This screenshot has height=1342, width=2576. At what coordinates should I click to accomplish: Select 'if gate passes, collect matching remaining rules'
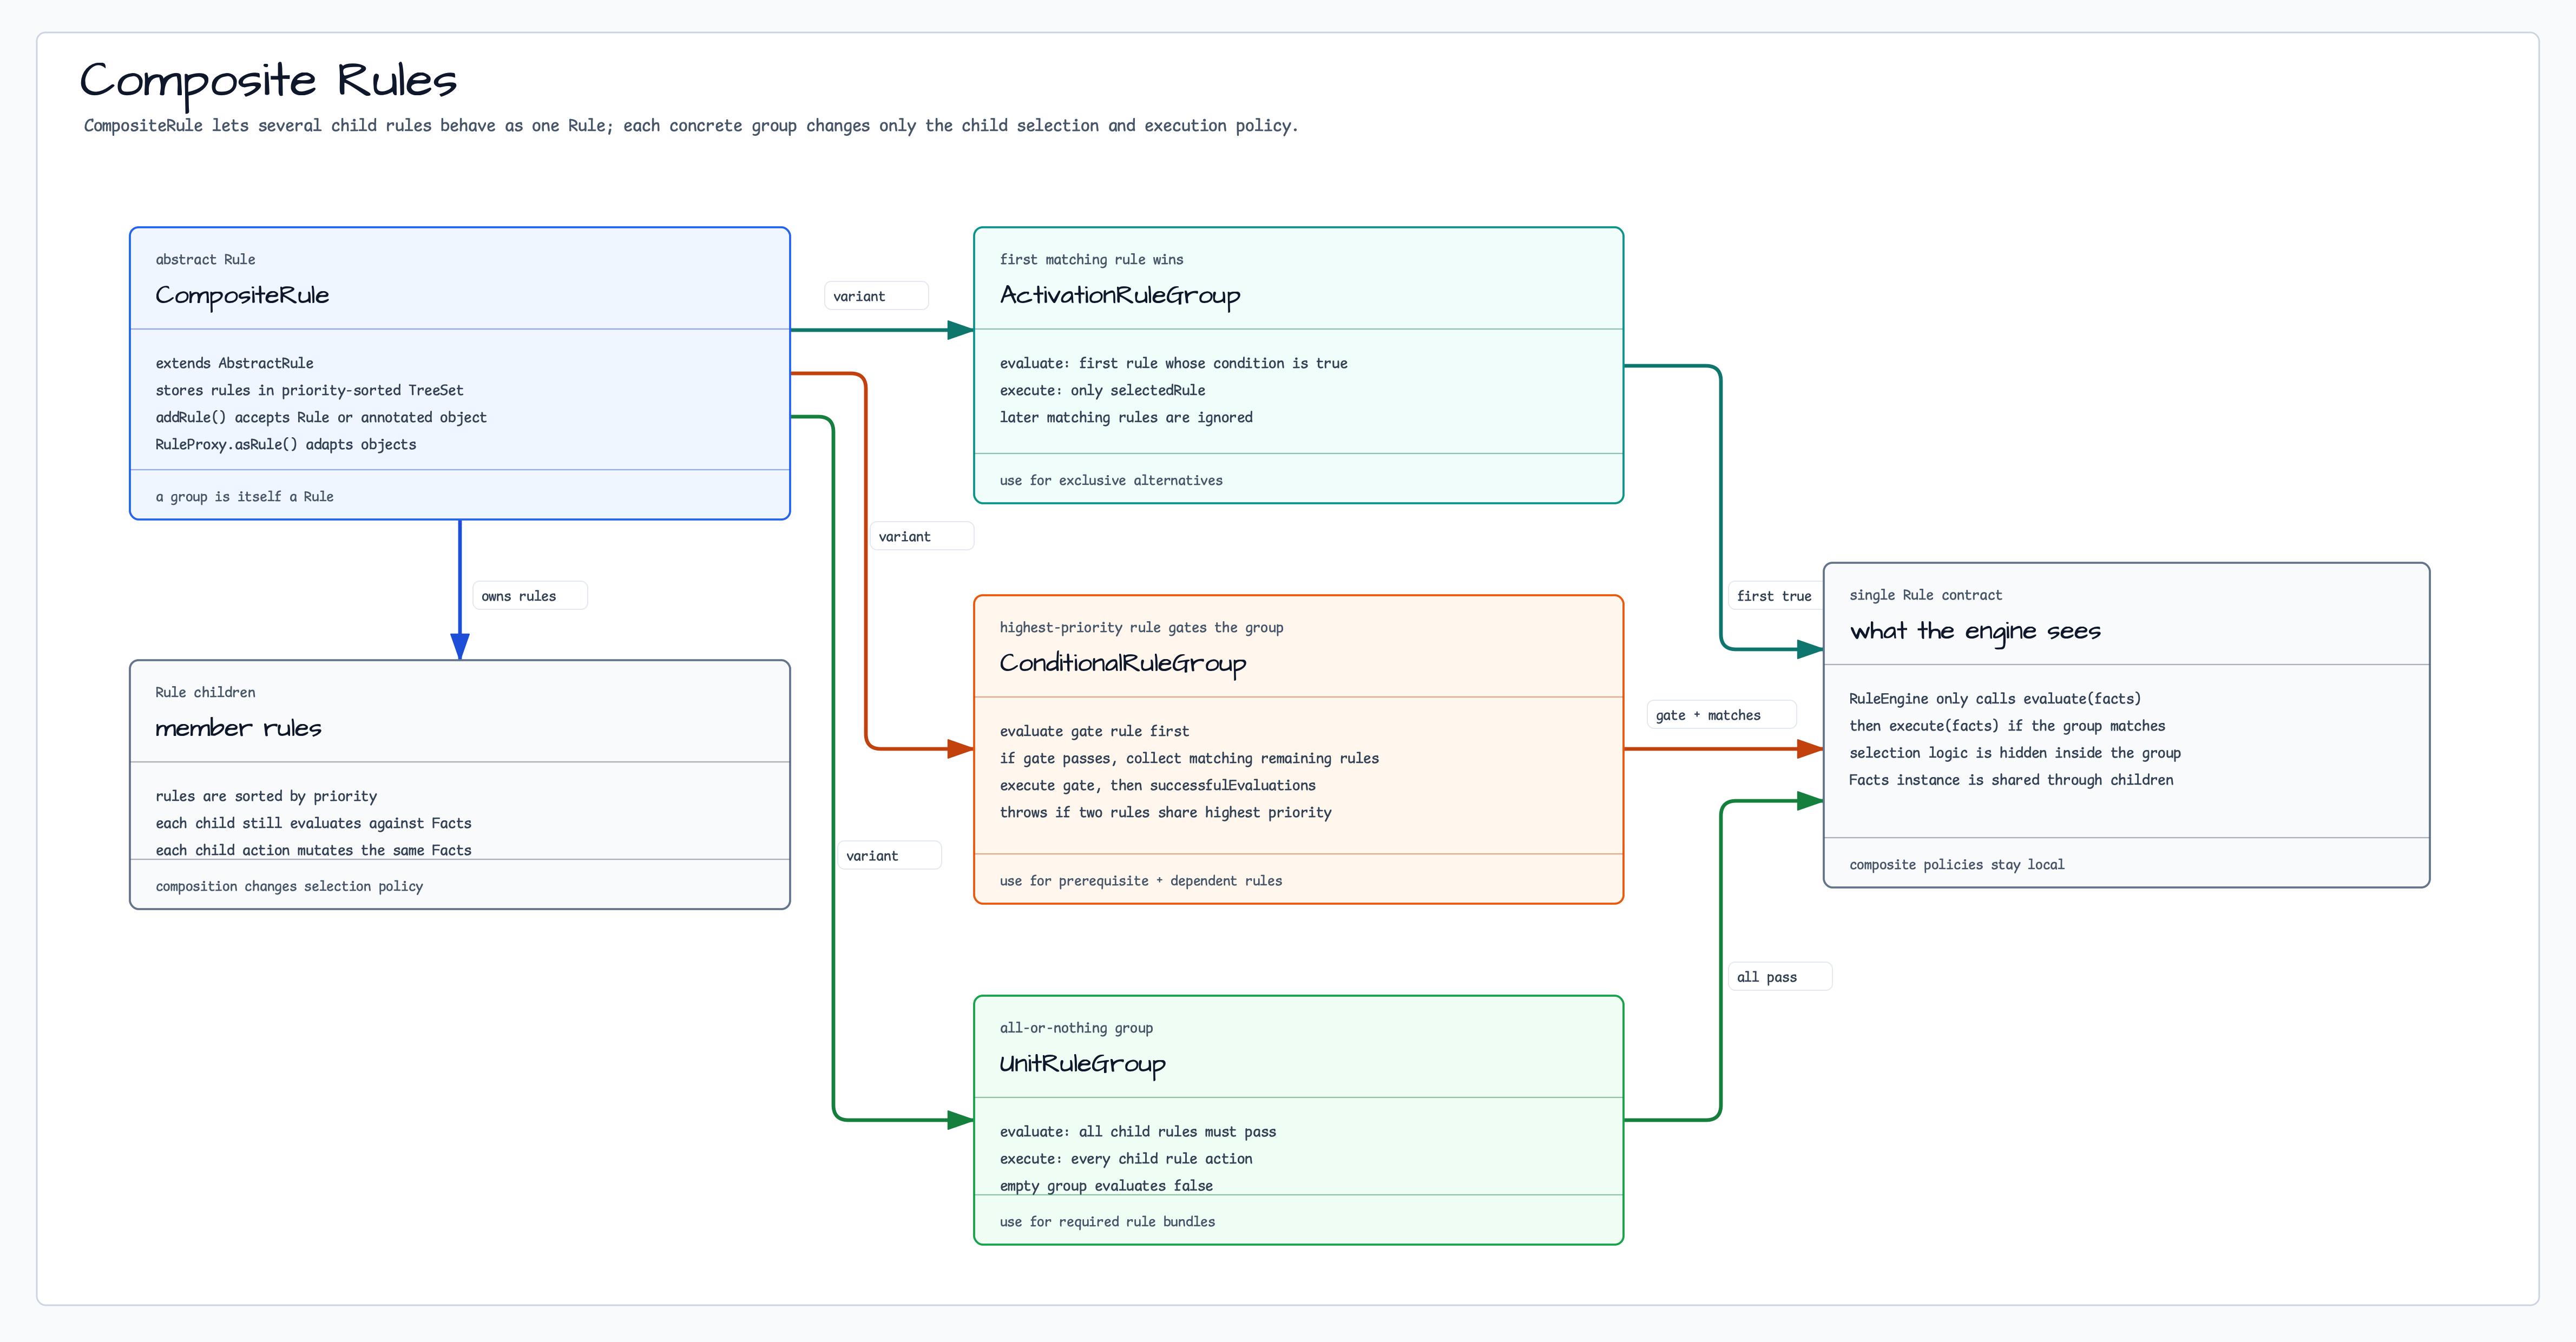click(x=1189, y=758)
